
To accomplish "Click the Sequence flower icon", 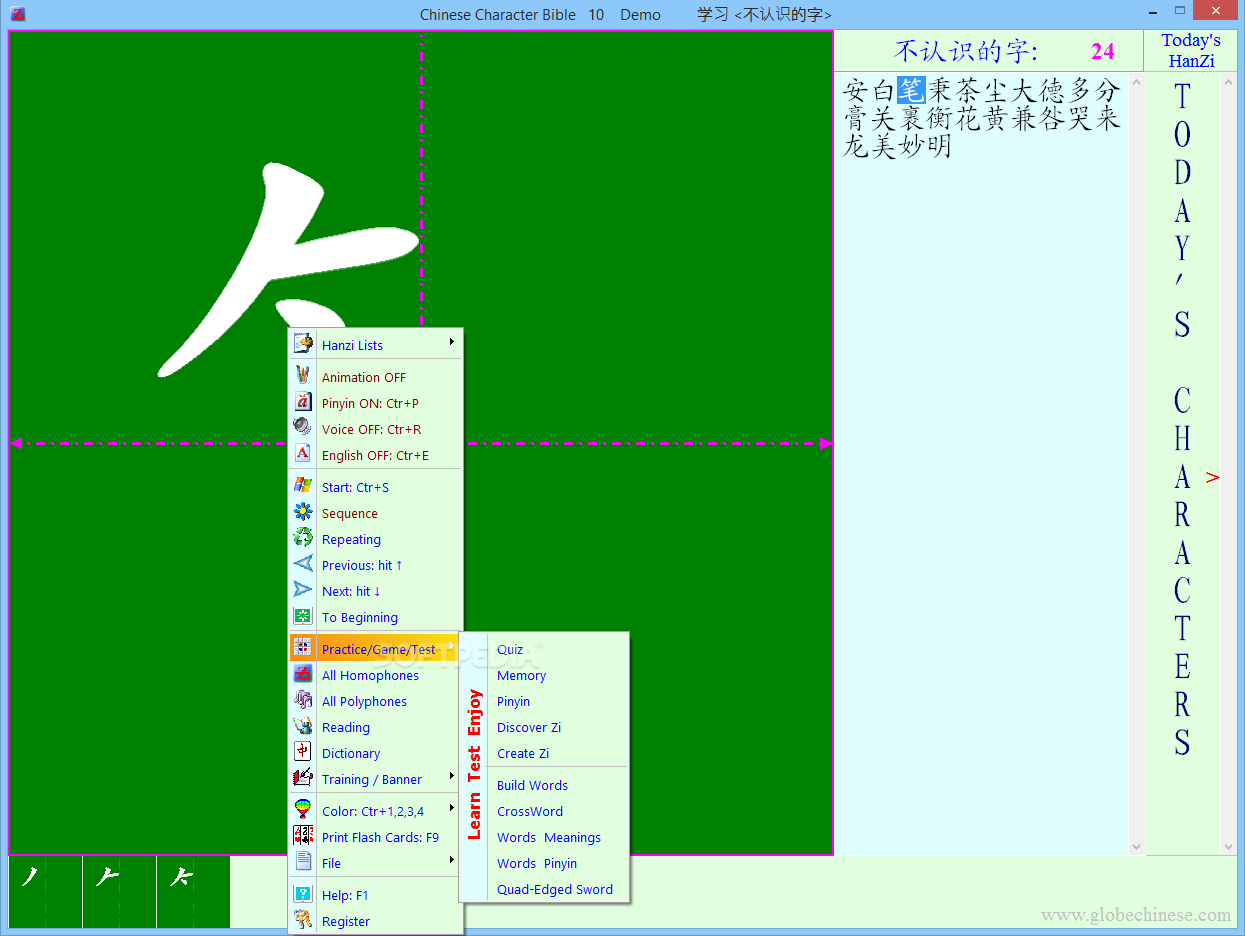I will coord(303,512).
